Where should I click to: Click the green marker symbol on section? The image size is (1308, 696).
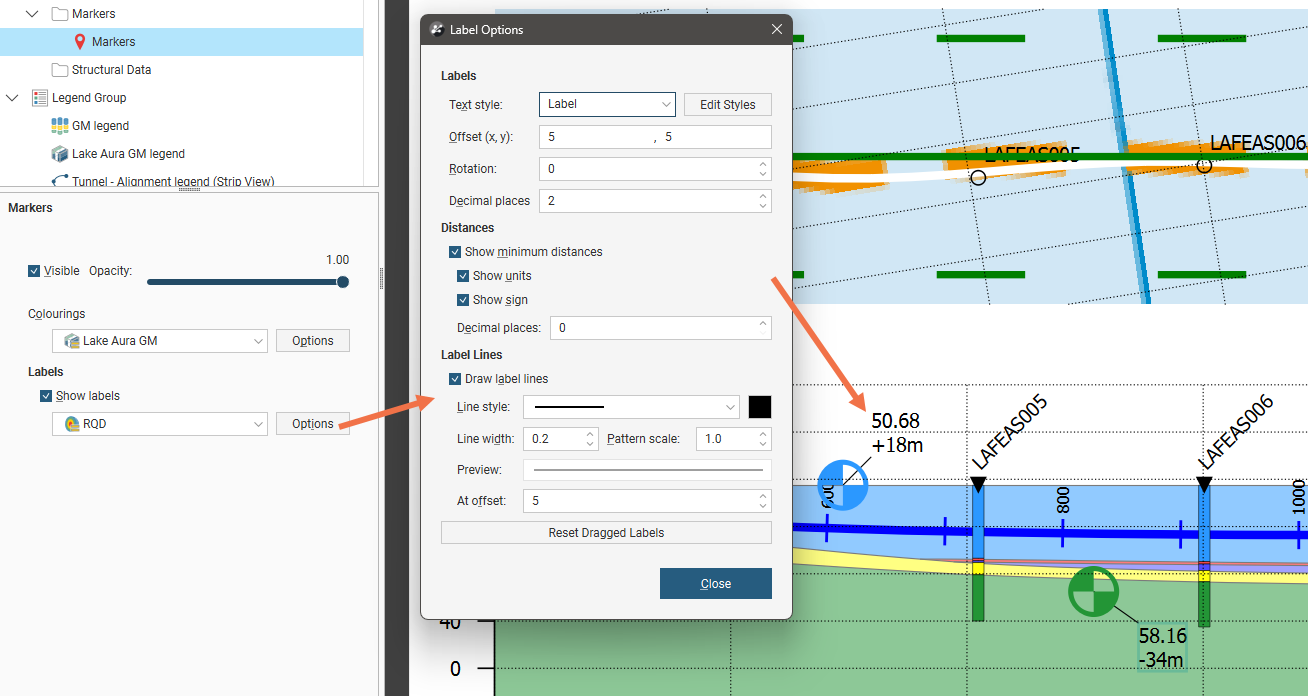click(1092, 591)
